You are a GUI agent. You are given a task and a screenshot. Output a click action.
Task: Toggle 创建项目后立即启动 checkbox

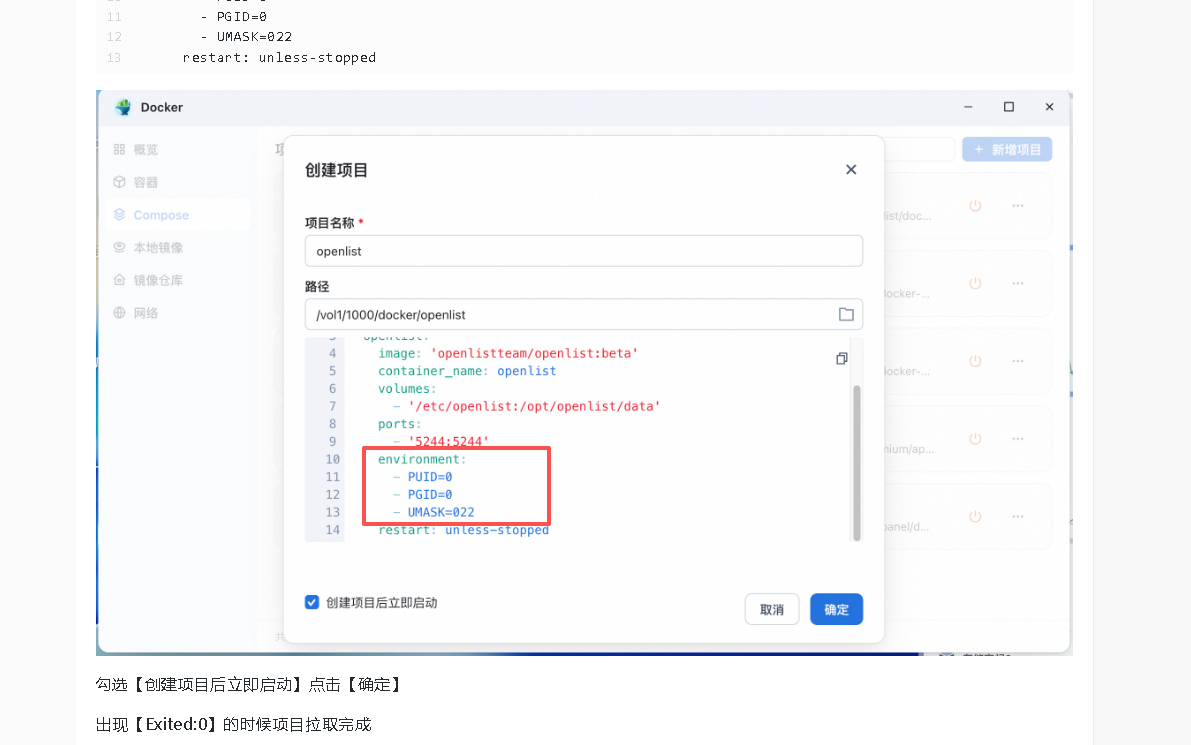point(312,602)
